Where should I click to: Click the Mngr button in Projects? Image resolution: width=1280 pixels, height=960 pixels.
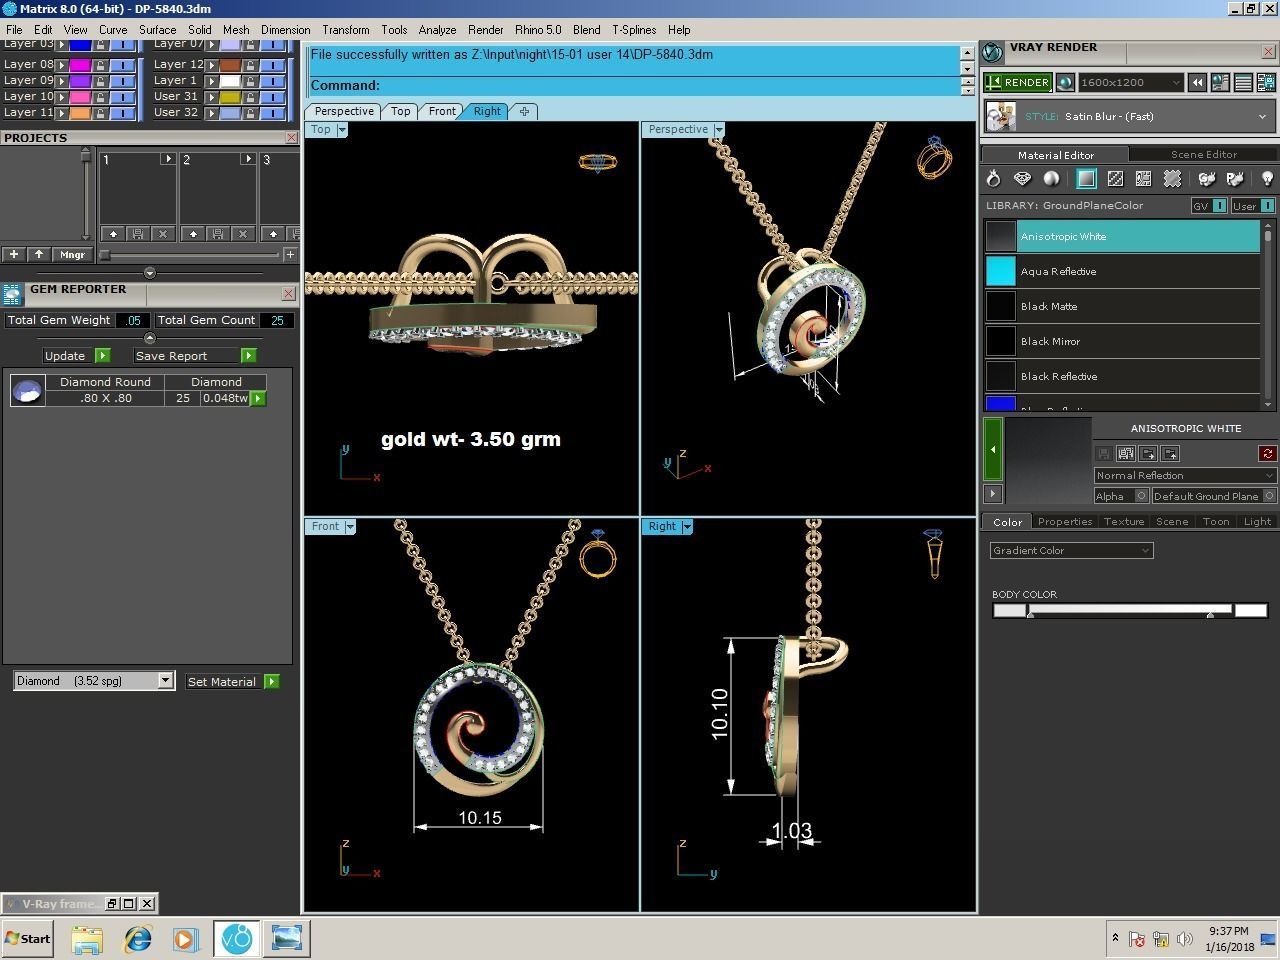(x=72, y=255)
